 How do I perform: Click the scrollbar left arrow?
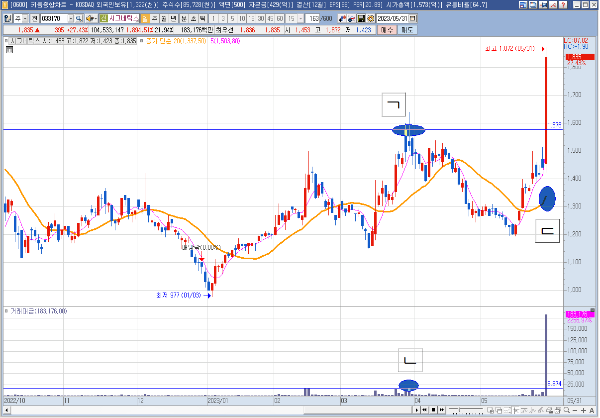(5, 410)
